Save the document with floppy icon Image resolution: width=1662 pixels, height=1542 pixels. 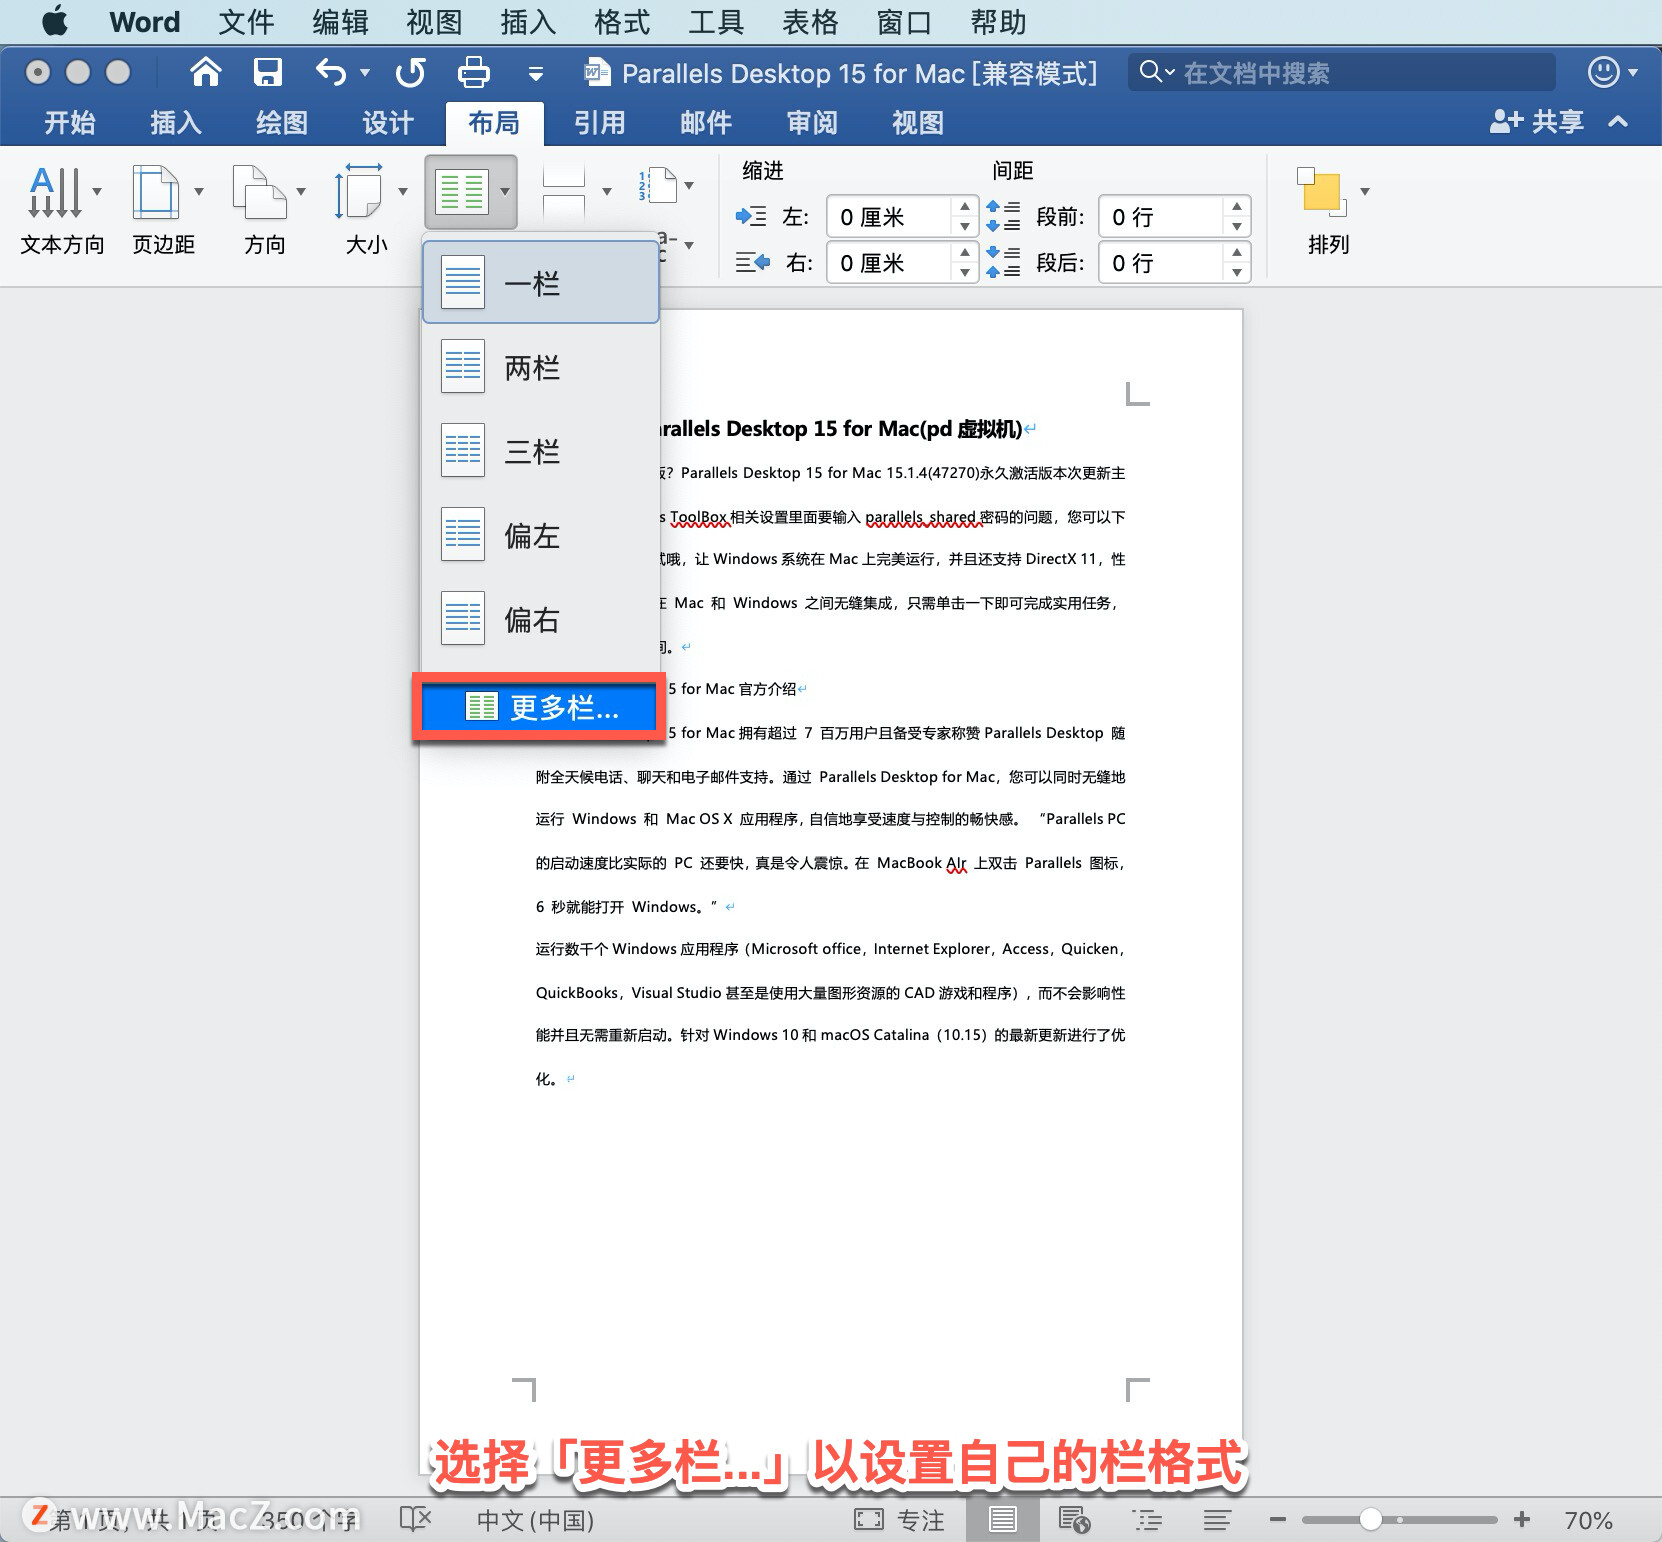click(x=267, y=72)
